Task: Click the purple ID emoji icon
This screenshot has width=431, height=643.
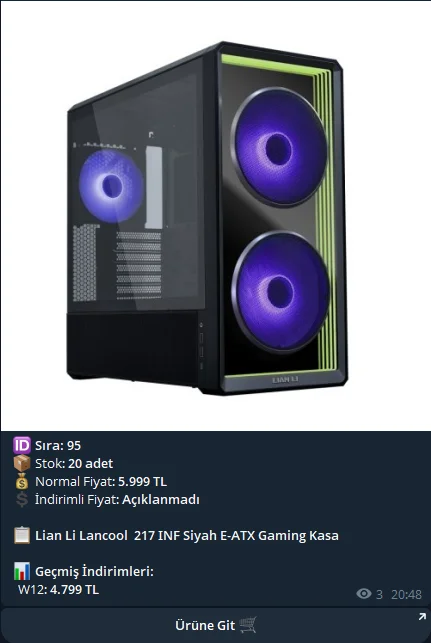Action: click(22, 445)
